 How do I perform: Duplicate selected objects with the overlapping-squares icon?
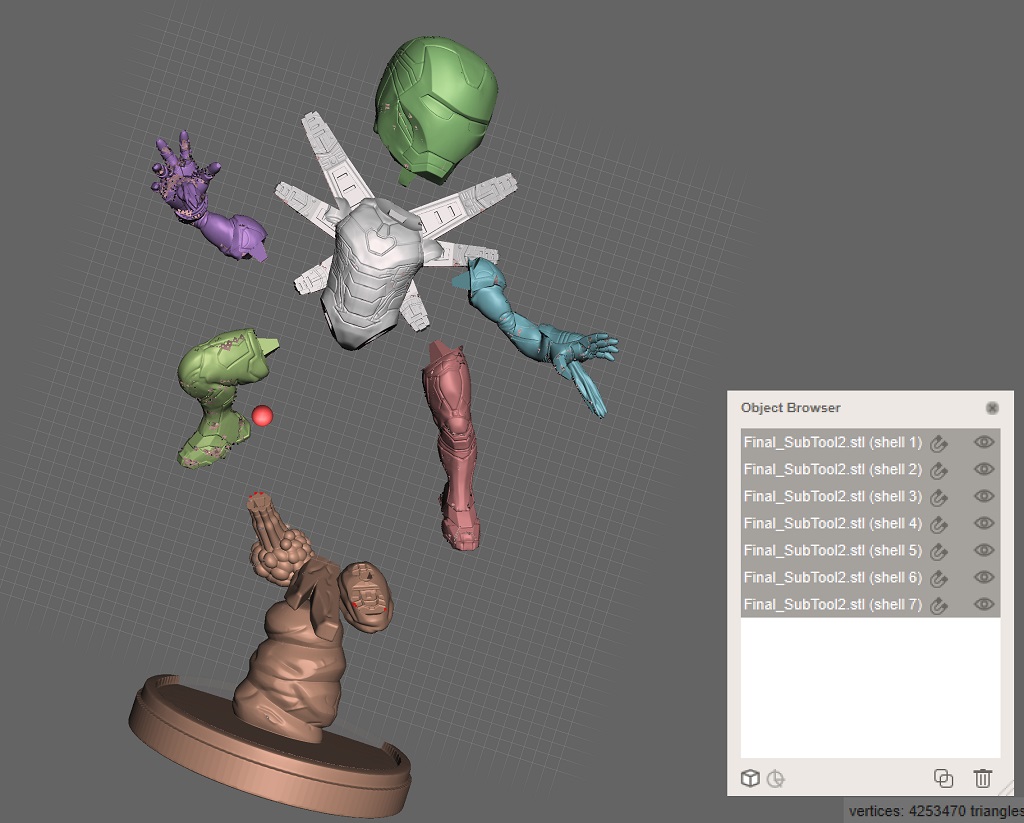click(x=942, y=778)
